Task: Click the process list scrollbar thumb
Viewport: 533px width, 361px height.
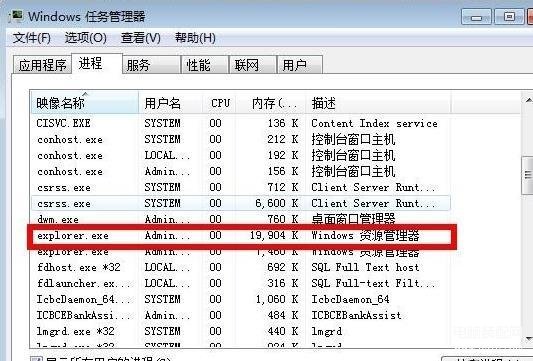Action: tap(528, 175)
